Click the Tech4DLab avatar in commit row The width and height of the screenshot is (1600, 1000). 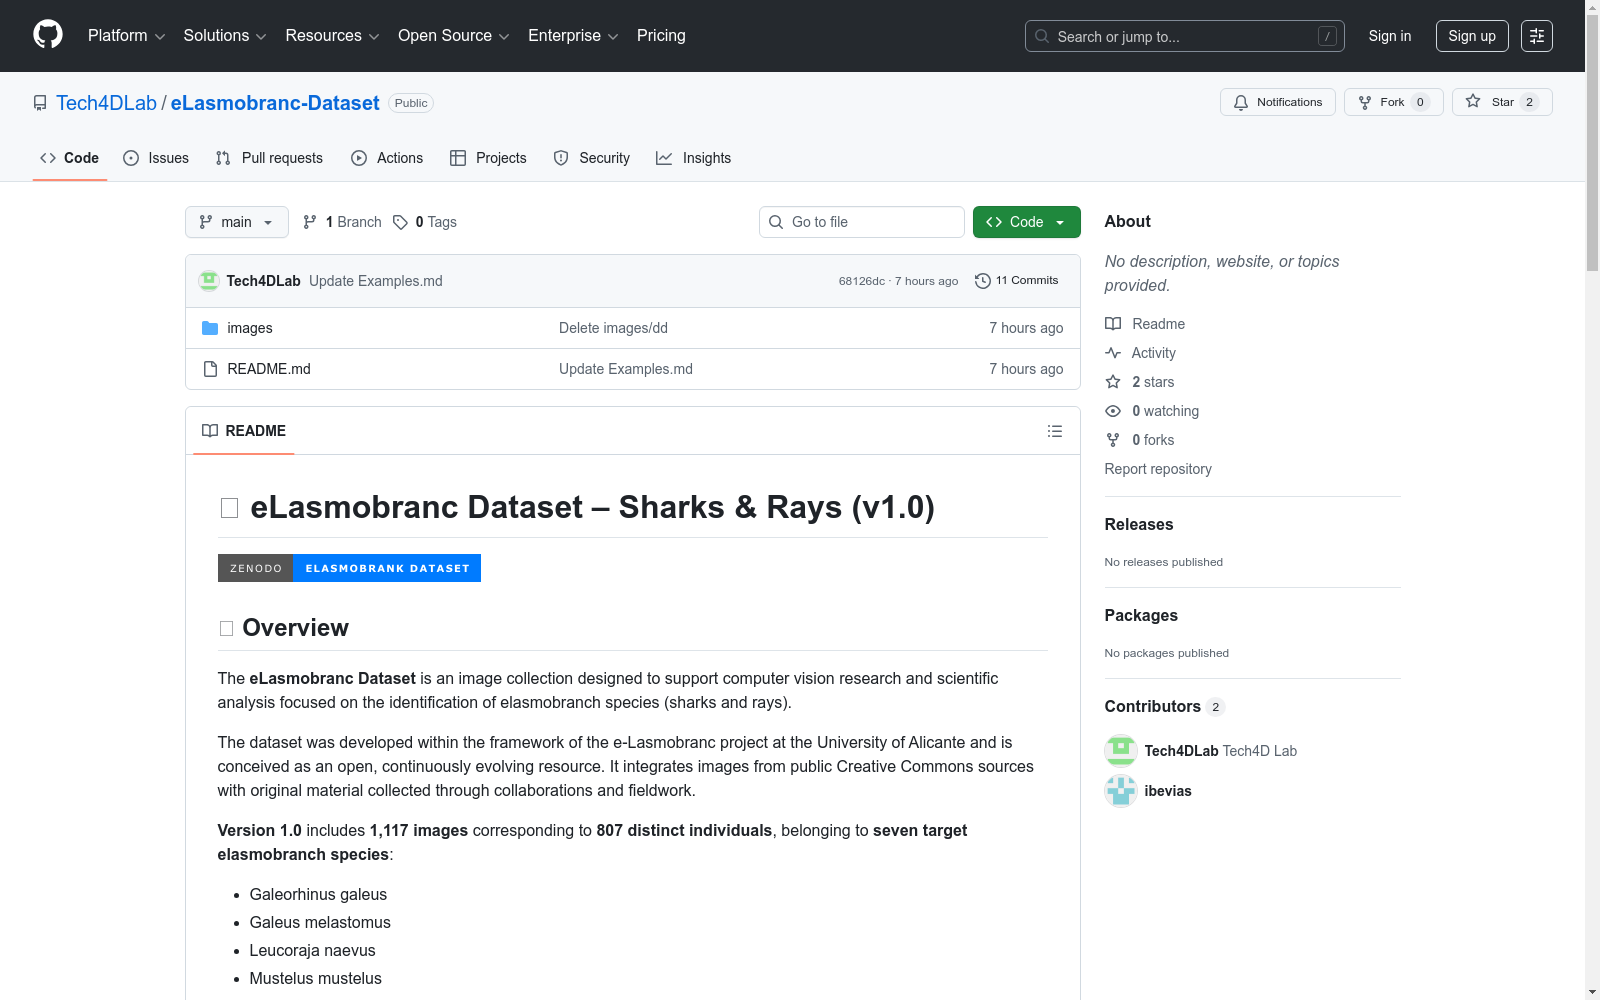coord(209,281)
